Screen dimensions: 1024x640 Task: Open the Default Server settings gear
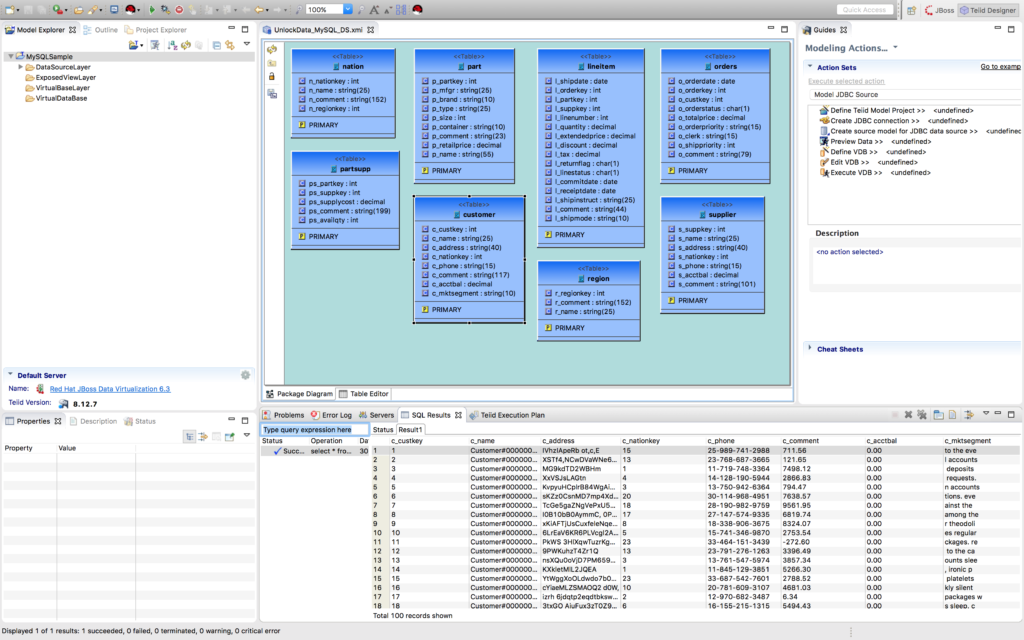(245, 375)
